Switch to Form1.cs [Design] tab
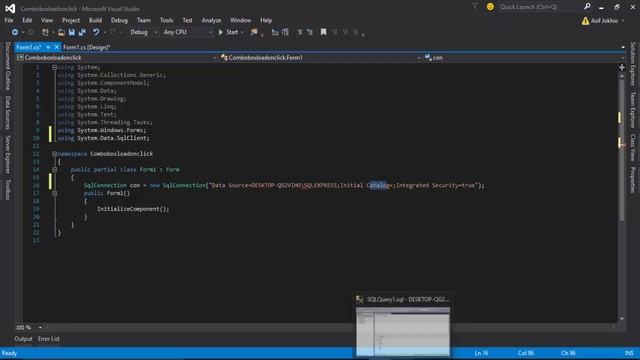The image size is (640, 360). [x=87, y=47]
